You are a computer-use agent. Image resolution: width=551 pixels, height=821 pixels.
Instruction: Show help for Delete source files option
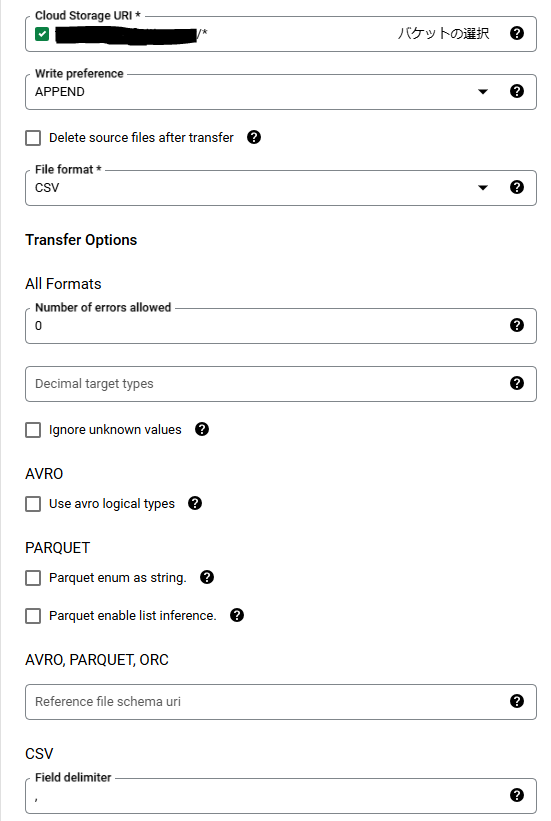coord(254,137)
